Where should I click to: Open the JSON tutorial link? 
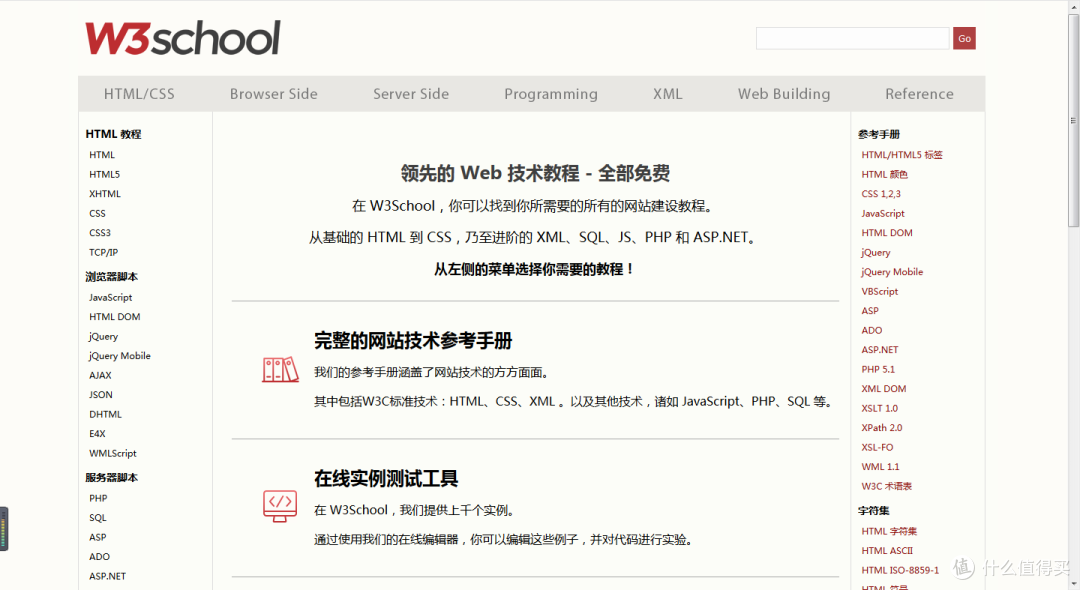[101, 395]
